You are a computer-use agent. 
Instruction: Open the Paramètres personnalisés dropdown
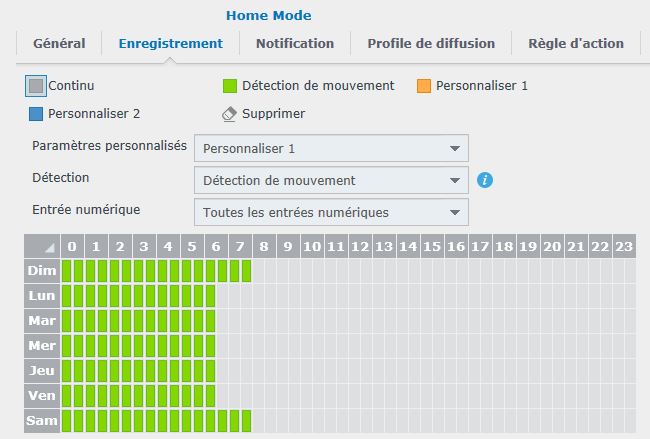(x=331, y=148)
